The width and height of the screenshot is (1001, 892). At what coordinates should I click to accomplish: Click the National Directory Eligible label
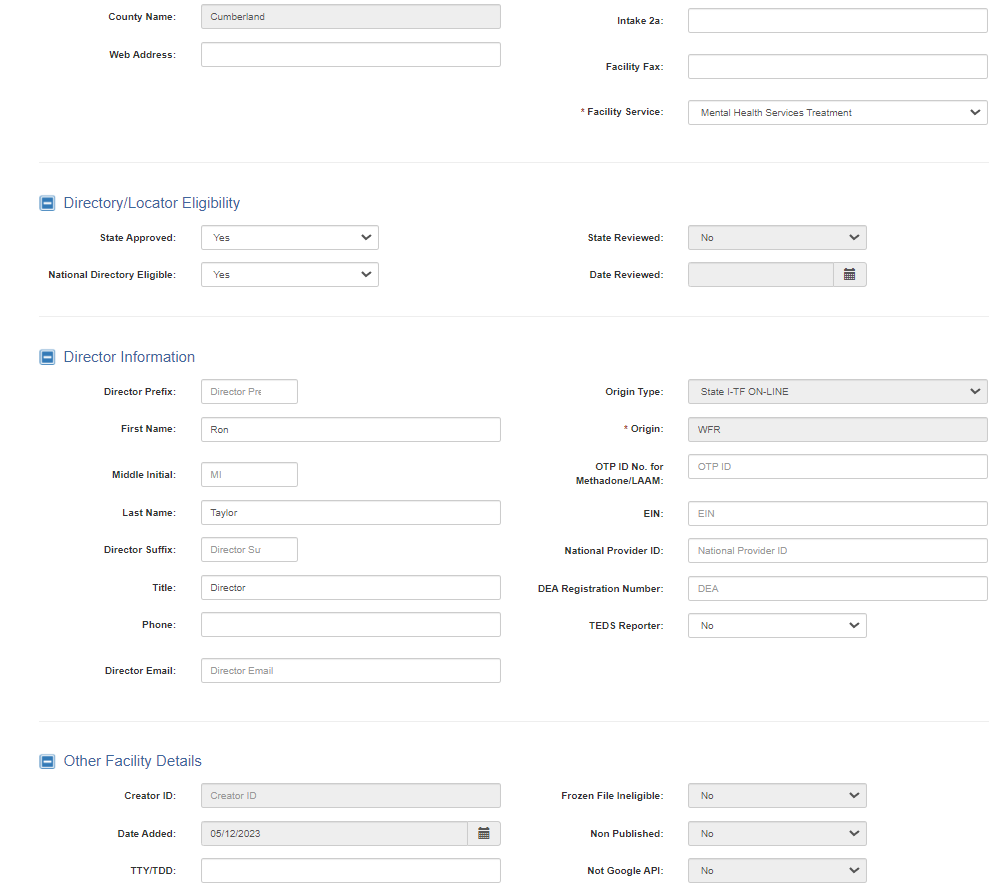click(112, 275)
